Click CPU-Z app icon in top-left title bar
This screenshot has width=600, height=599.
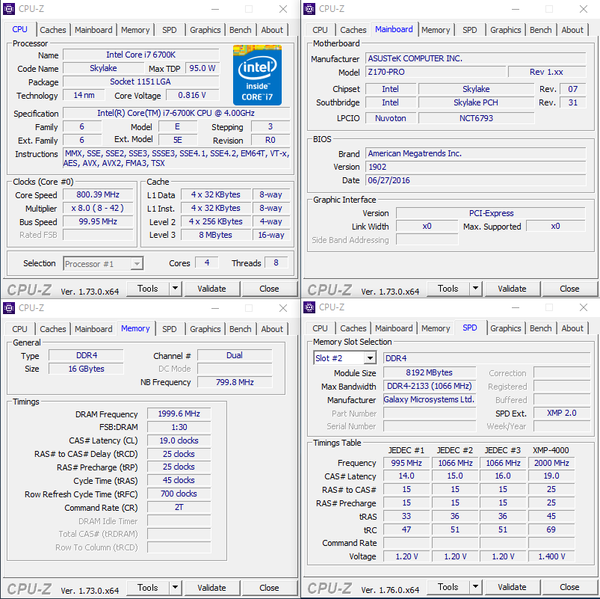click(x=9, y=8)
